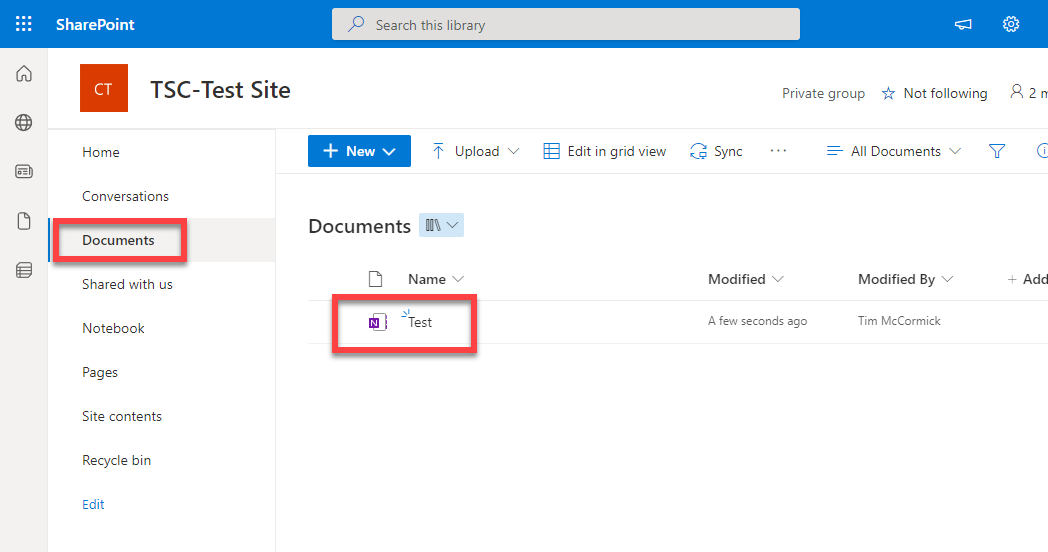
Task: Expand the New button dropdown
Action: pyautogui.click(x=359, y=151)
